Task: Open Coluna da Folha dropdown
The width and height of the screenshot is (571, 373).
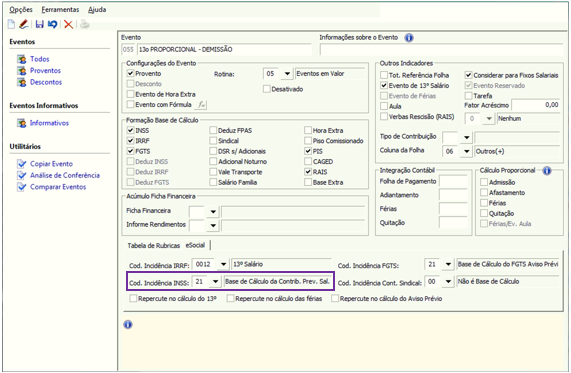Action: pyautogui.click(x=466, y=152)
